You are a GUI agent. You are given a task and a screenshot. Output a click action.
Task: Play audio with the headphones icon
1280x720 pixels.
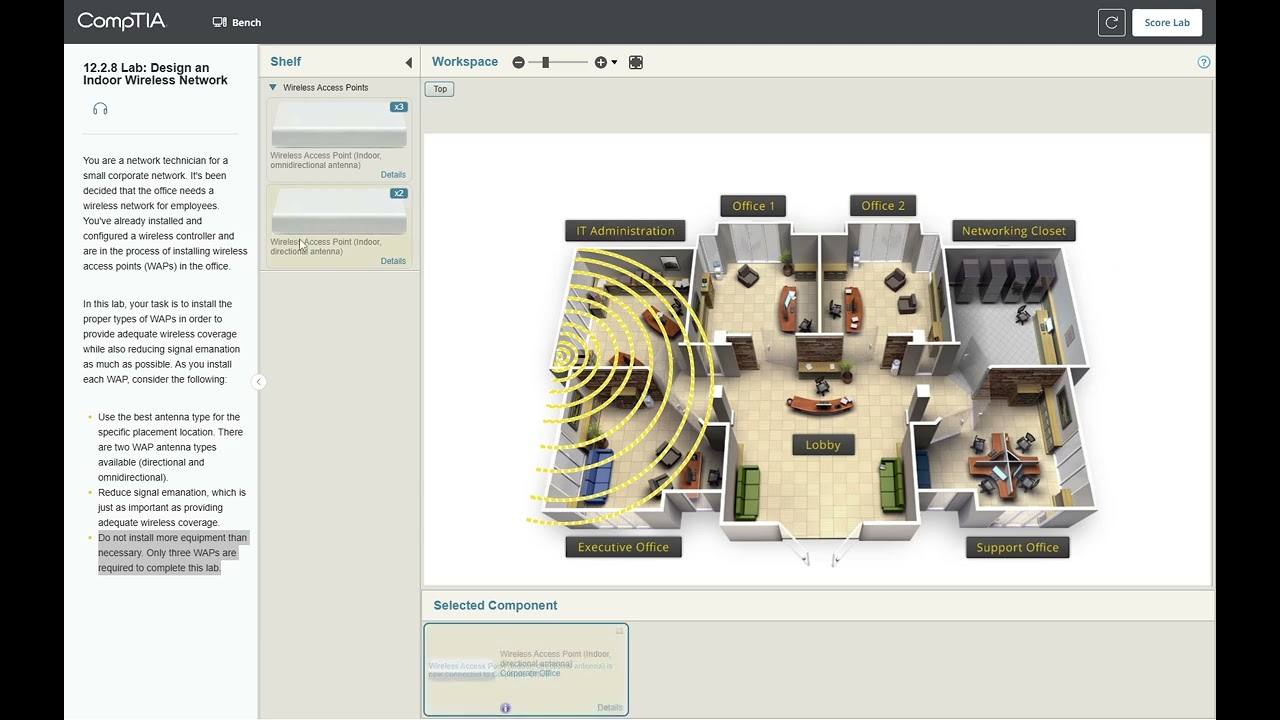(x=100, y=108)
